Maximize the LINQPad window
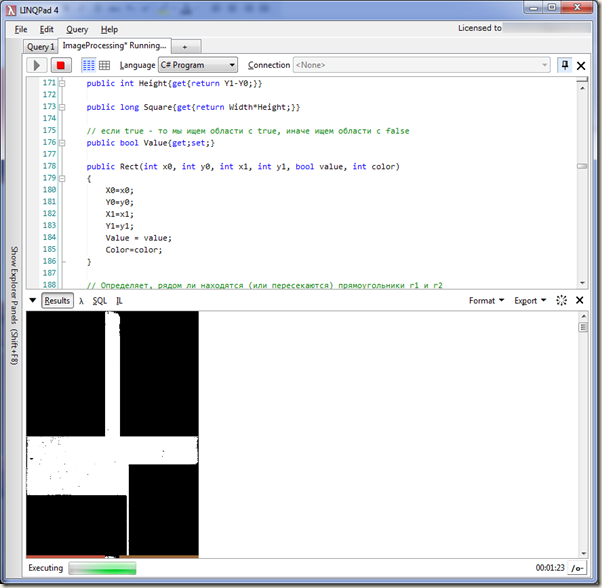The height and width of the screenshot is (588, 602). click(x=552, y=8)
